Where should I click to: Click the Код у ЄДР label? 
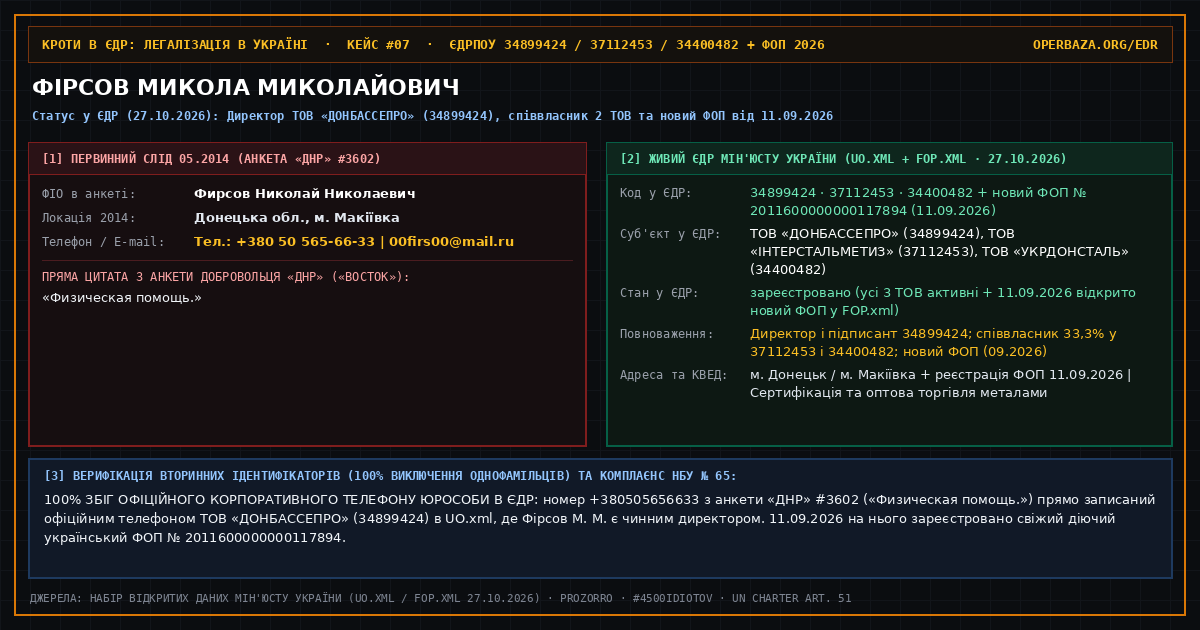click(x=656, y=194)
